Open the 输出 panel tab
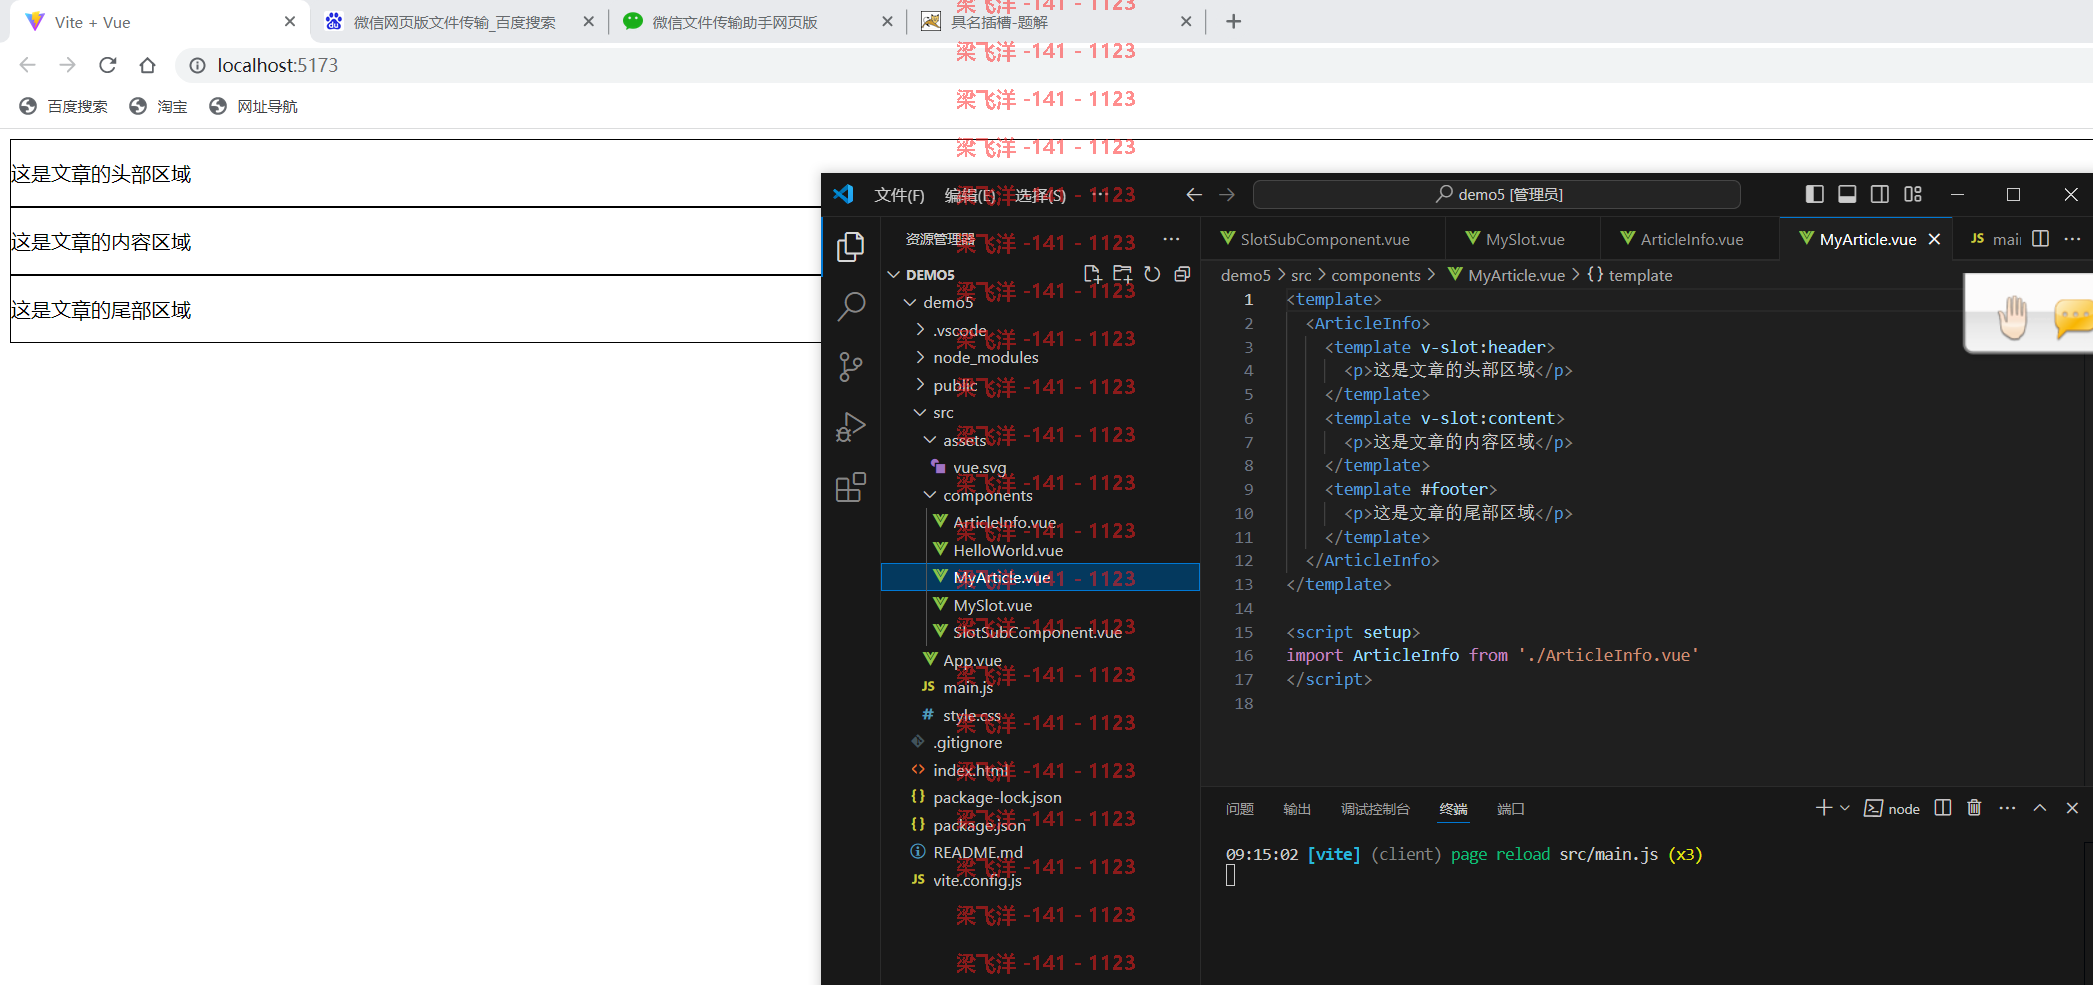Screen dimensions: 2093x985 [x=1297, y=809]
